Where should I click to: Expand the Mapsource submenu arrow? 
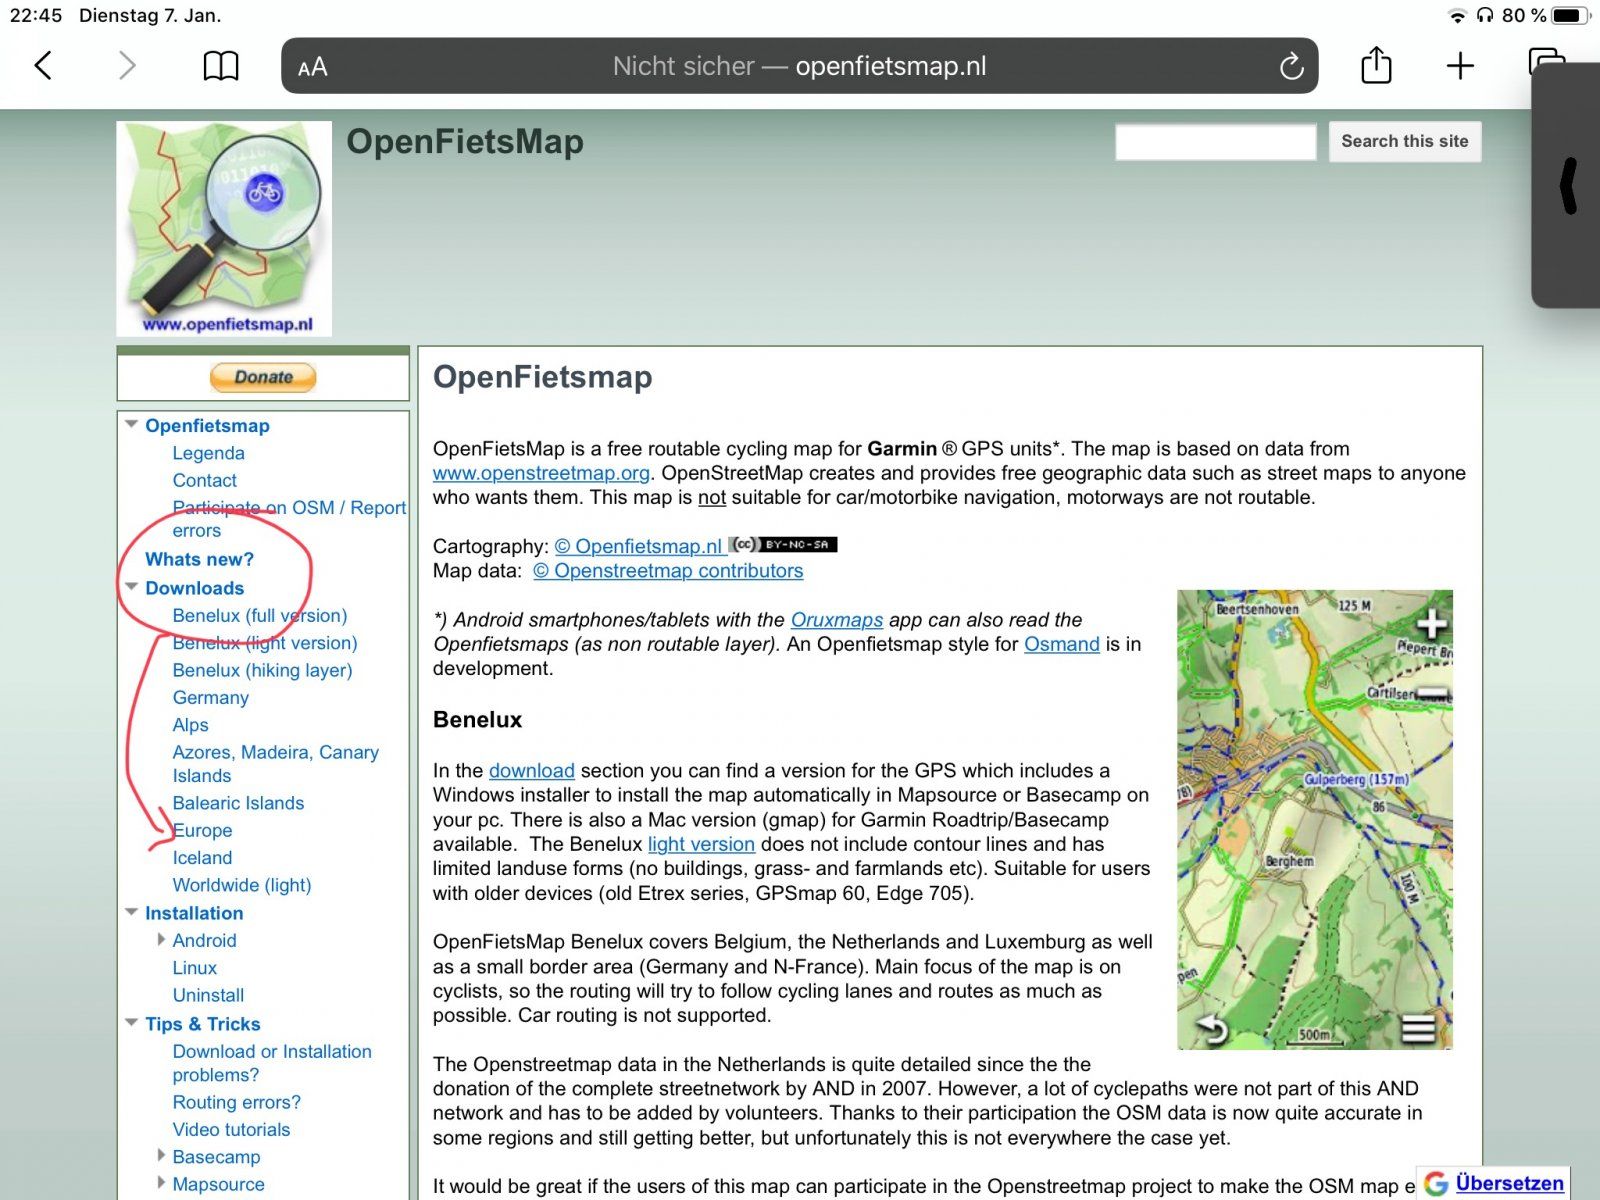161,1183
